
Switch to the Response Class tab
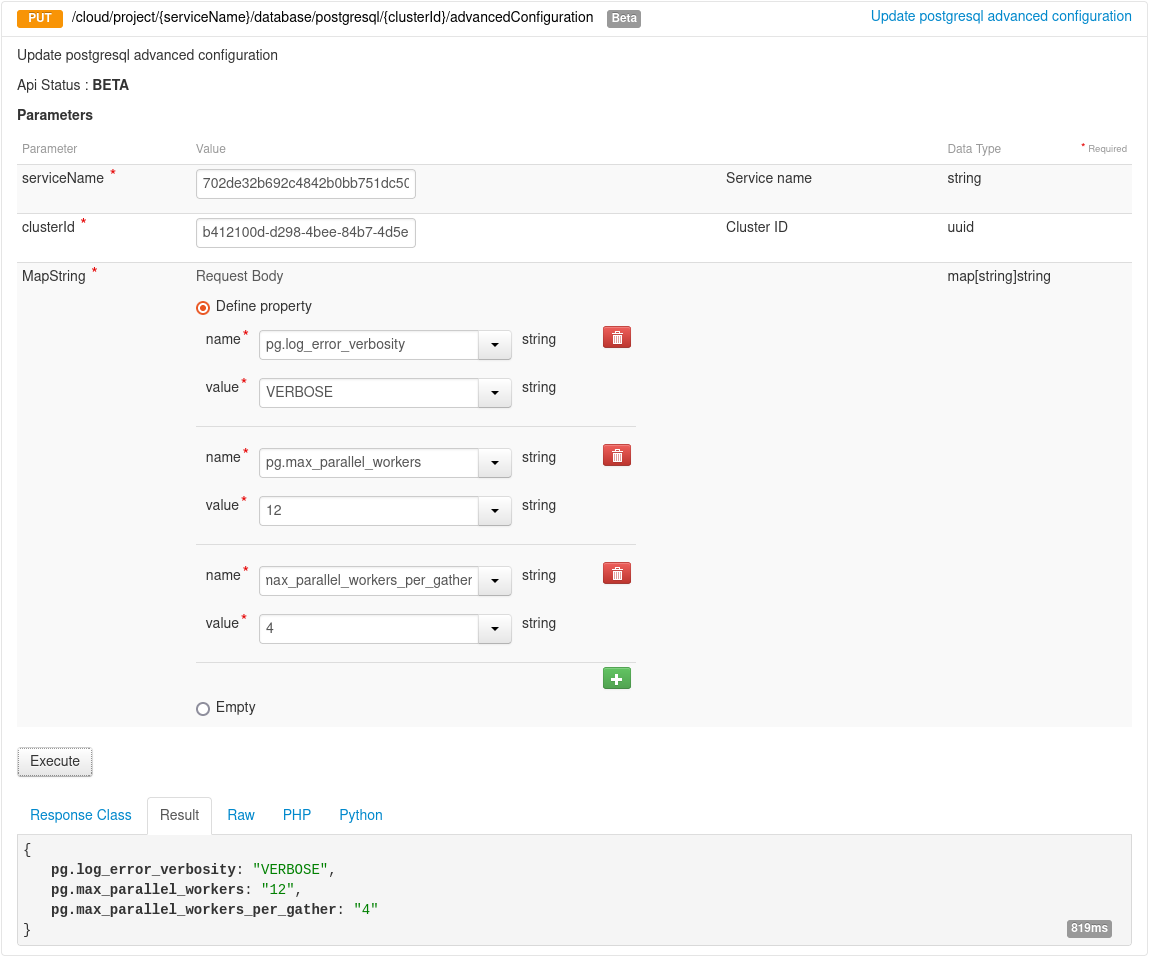(80, 815)
